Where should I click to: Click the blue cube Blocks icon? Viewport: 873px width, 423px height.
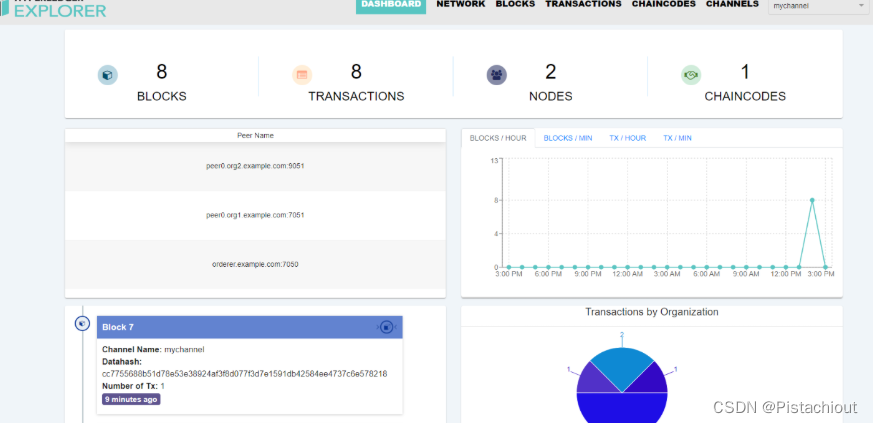tap(107, 75)
